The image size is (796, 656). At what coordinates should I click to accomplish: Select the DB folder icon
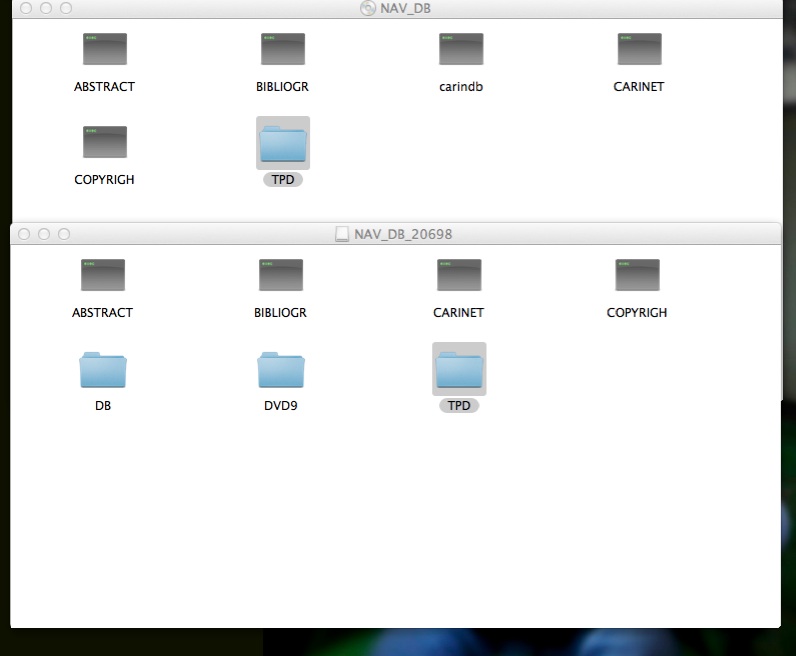[103, 370]
